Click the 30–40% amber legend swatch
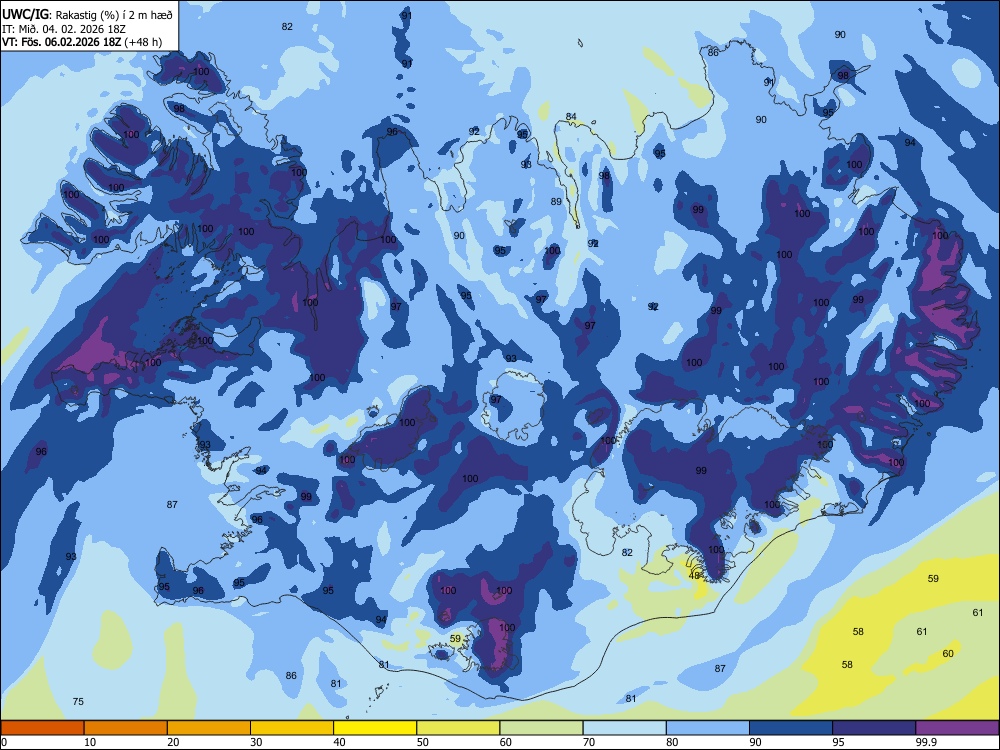Image resolution: width=1000 pixels, height=750 pixels. pyautogui.click(x=292, y=728)
